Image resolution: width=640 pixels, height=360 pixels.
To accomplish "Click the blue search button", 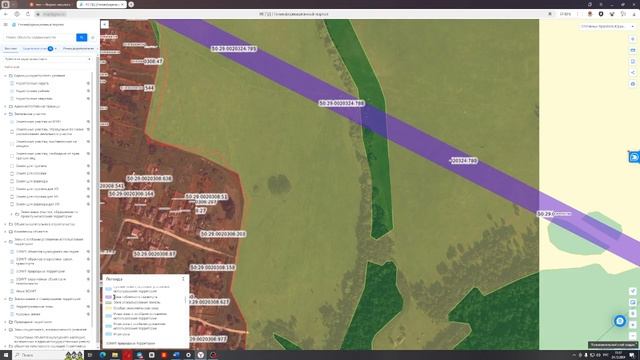I will [x=82, y=37].
